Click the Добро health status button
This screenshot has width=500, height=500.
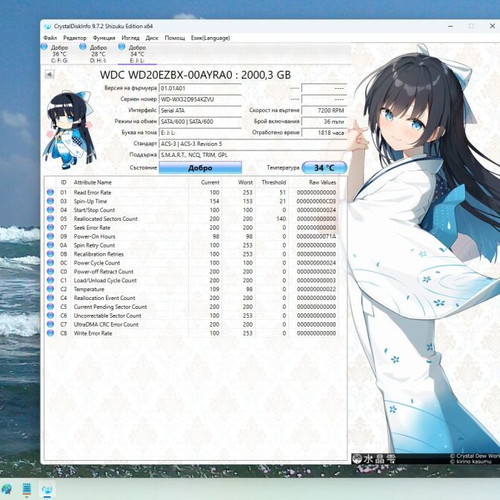click(x=200, y=168)
